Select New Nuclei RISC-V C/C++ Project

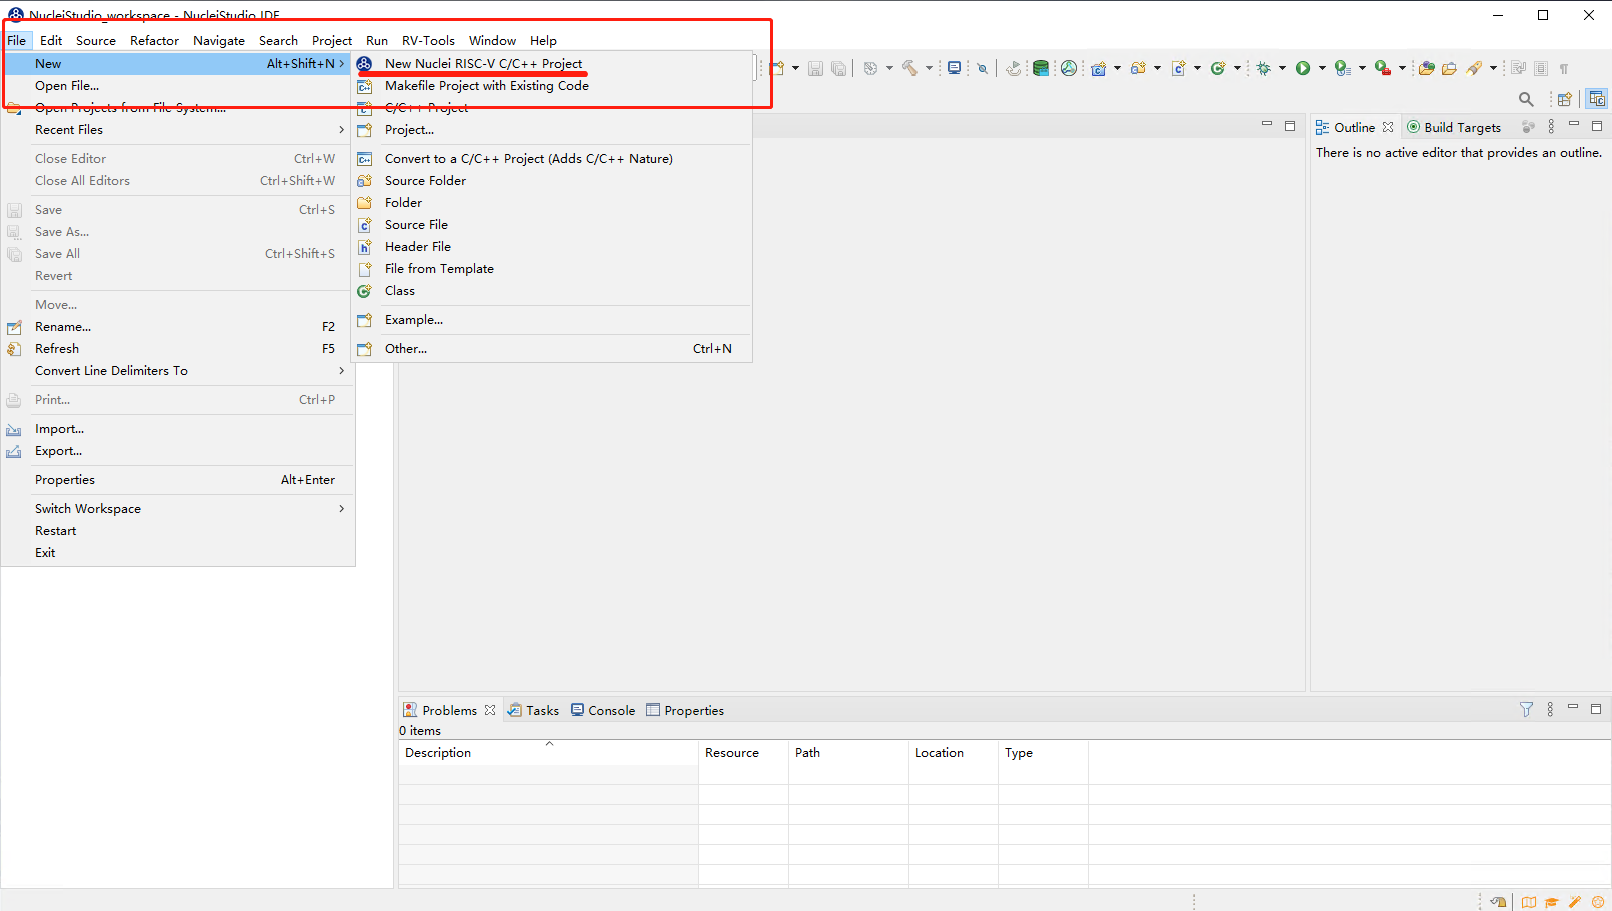[551, 63]
